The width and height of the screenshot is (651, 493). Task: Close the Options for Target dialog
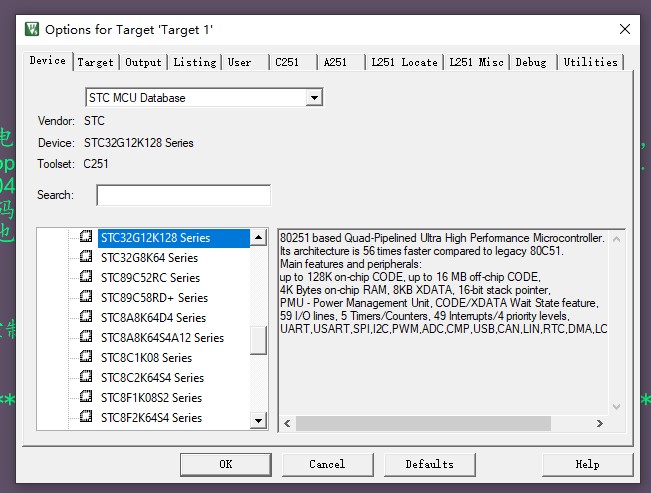tap(625, 29)
